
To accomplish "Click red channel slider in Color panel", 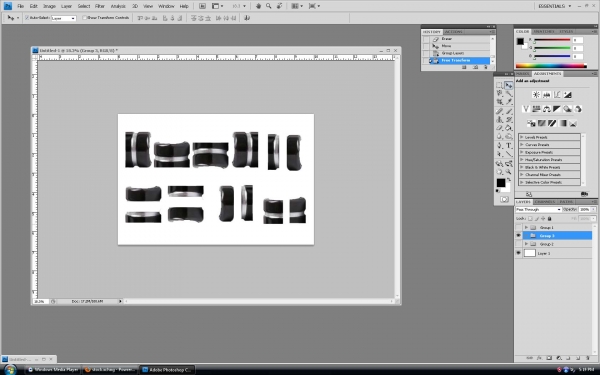I will click(552, 40).
